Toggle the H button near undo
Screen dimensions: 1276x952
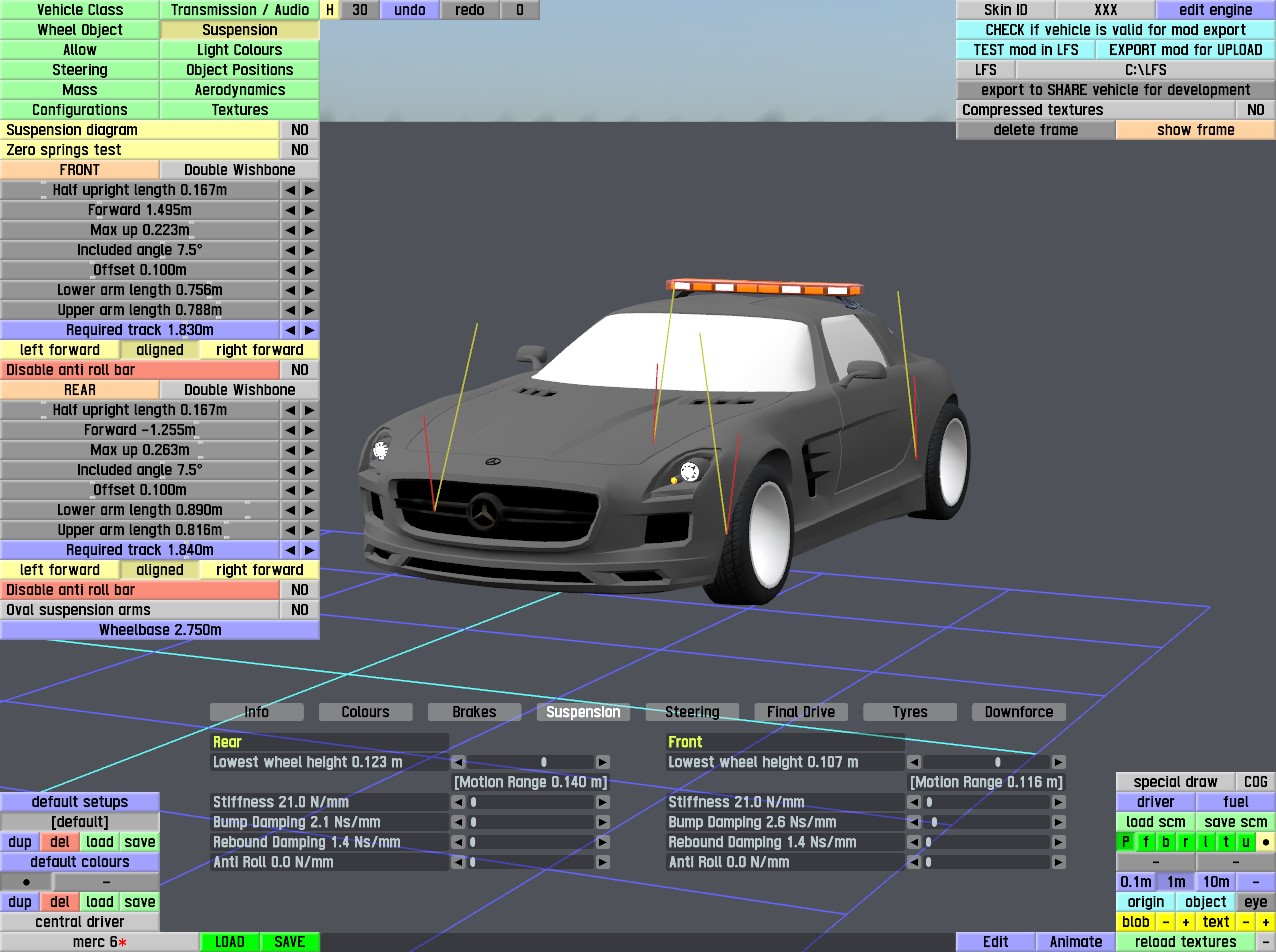click(330, 10)
